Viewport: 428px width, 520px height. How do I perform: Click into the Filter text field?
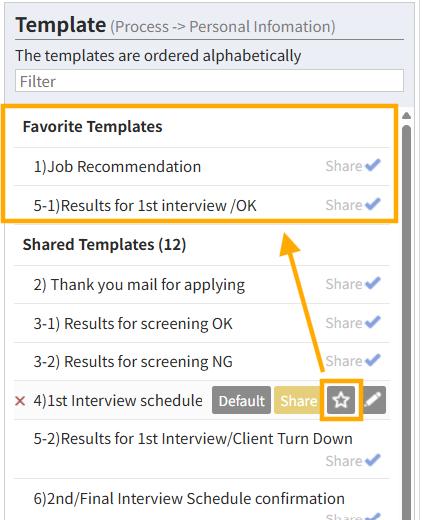[x=209, y=81]
